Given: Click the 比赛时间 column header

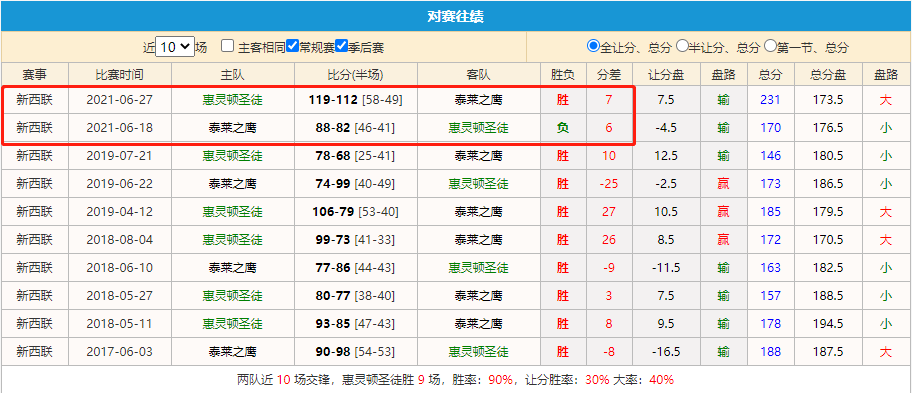Looking at the screenshot, I should 120,74.
